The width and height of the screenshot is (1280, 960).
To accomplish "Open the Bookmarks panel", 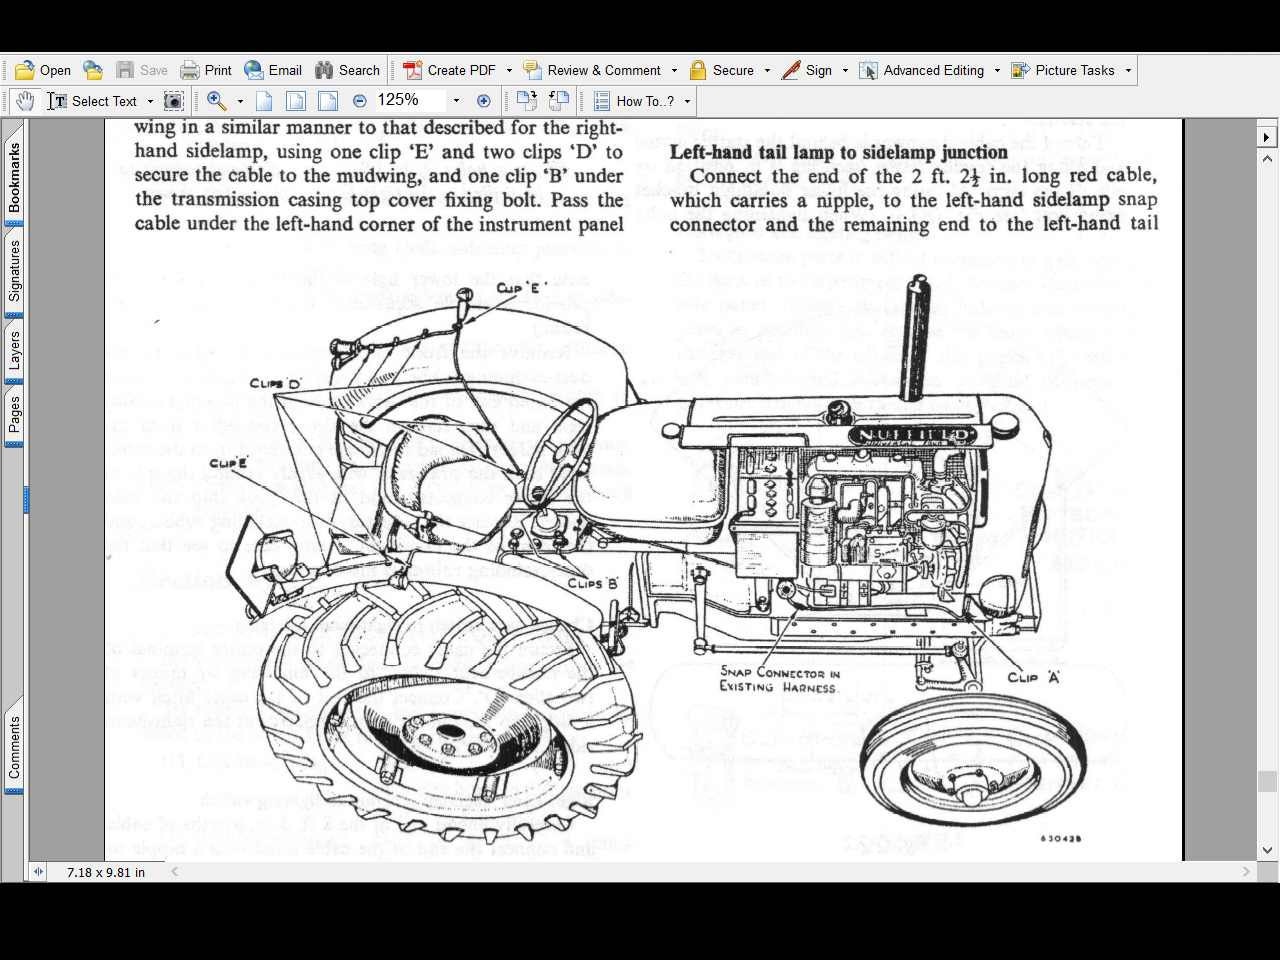I will [x=13, y=175].
